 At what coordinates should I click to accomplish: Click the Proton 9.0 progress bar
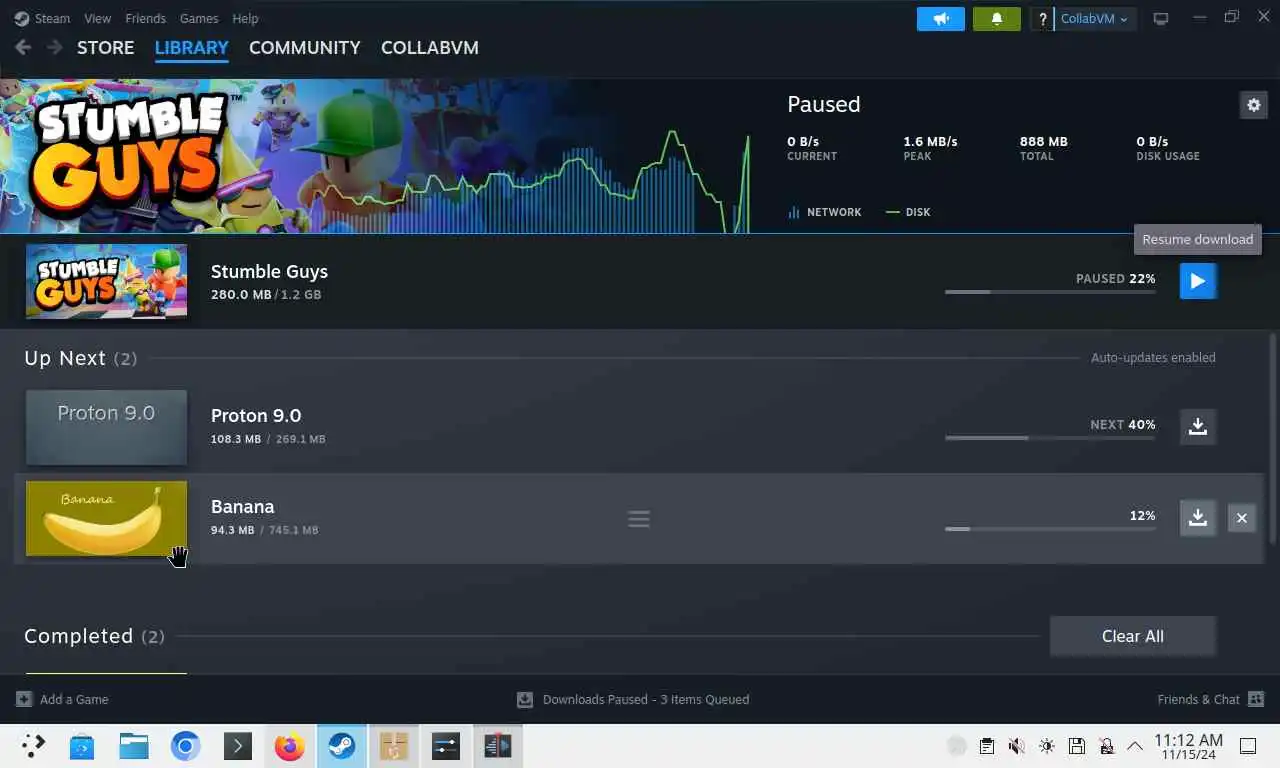[x=1050, y=437]
